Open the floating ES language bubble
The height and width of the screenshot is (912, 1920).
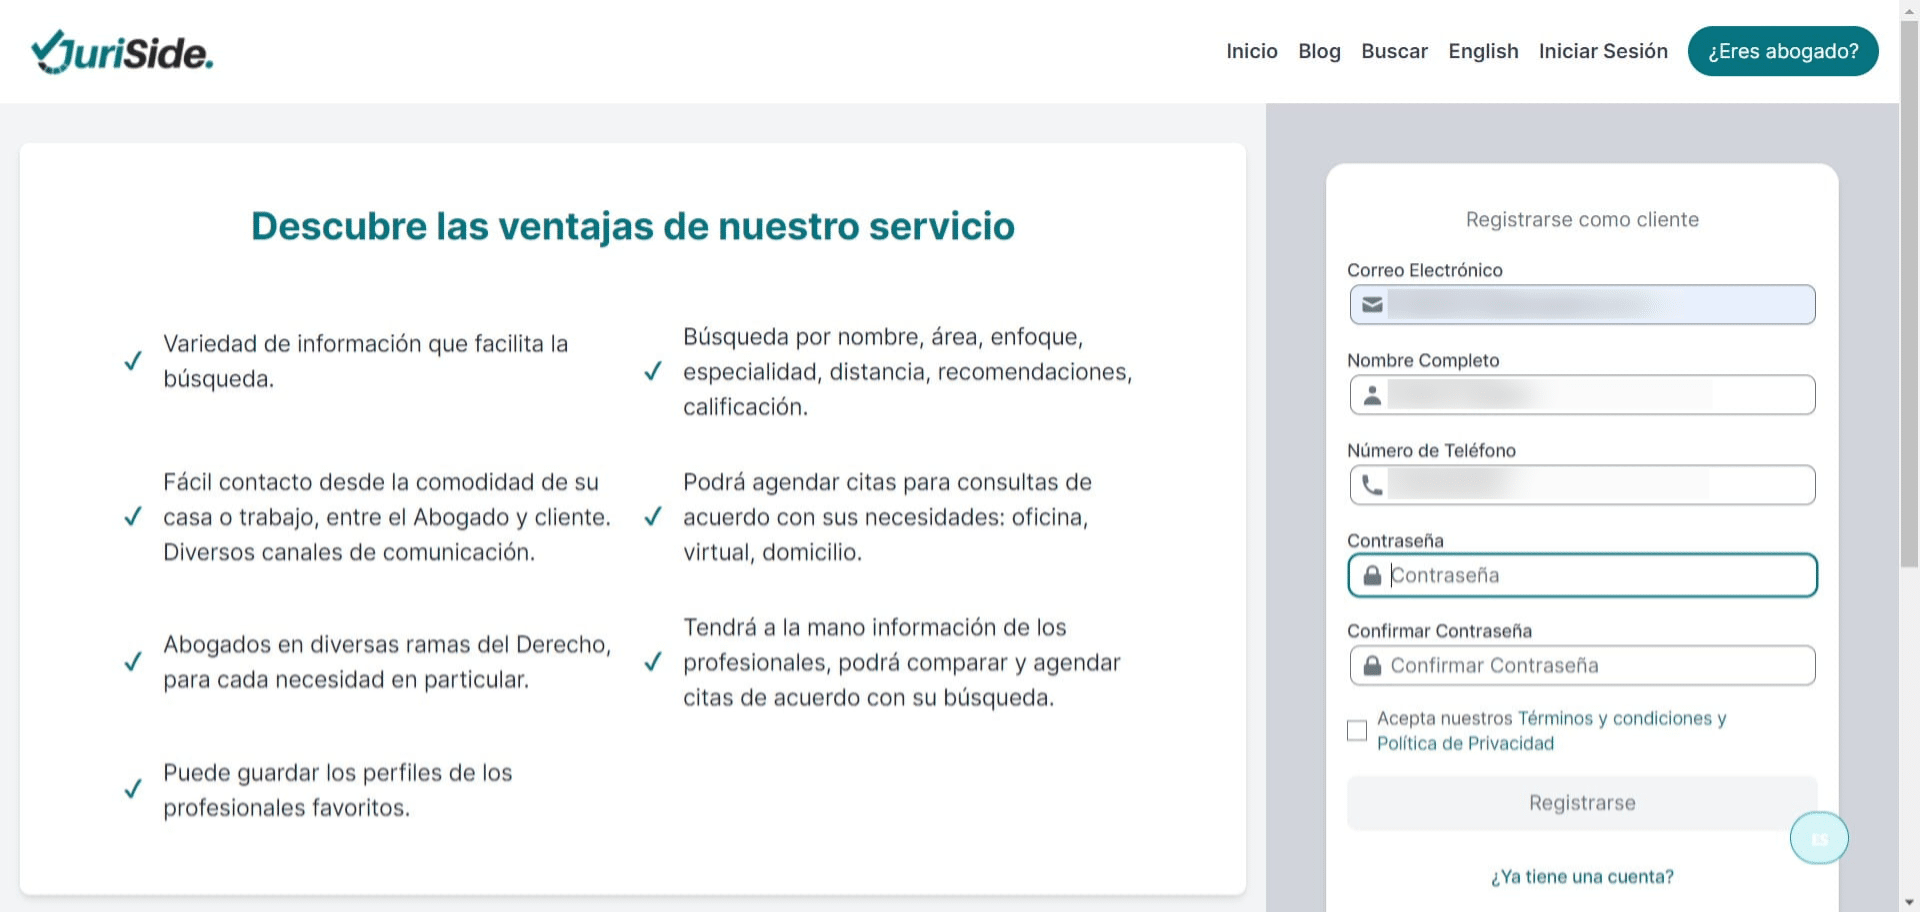point(1819,838)
